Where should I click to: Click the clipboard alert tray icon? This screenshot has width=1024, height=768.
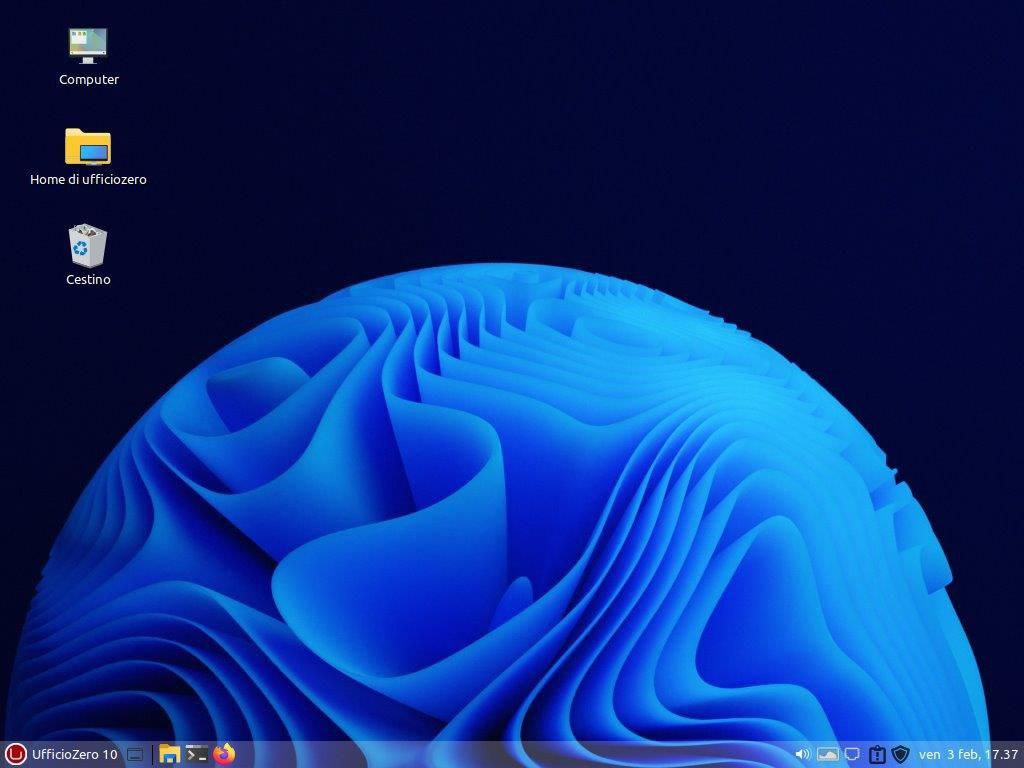coord(877,754)
